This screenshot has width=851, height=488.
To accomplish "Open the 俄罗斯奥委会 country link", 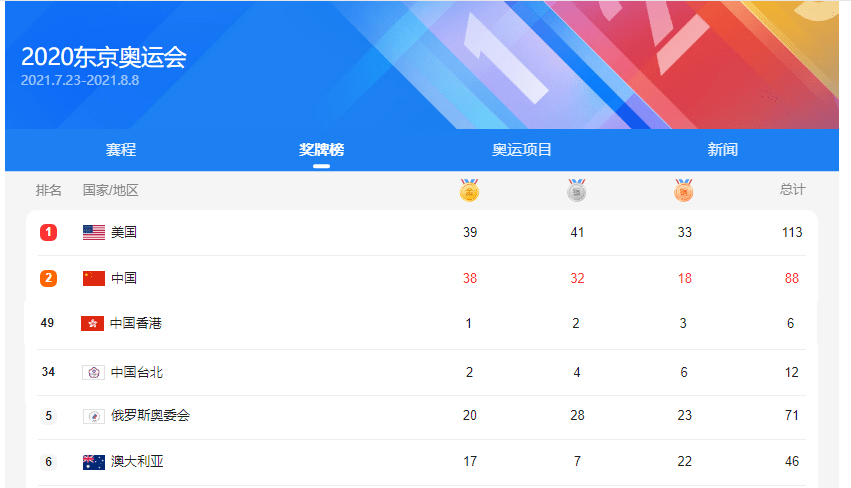I will pos(150,416).
